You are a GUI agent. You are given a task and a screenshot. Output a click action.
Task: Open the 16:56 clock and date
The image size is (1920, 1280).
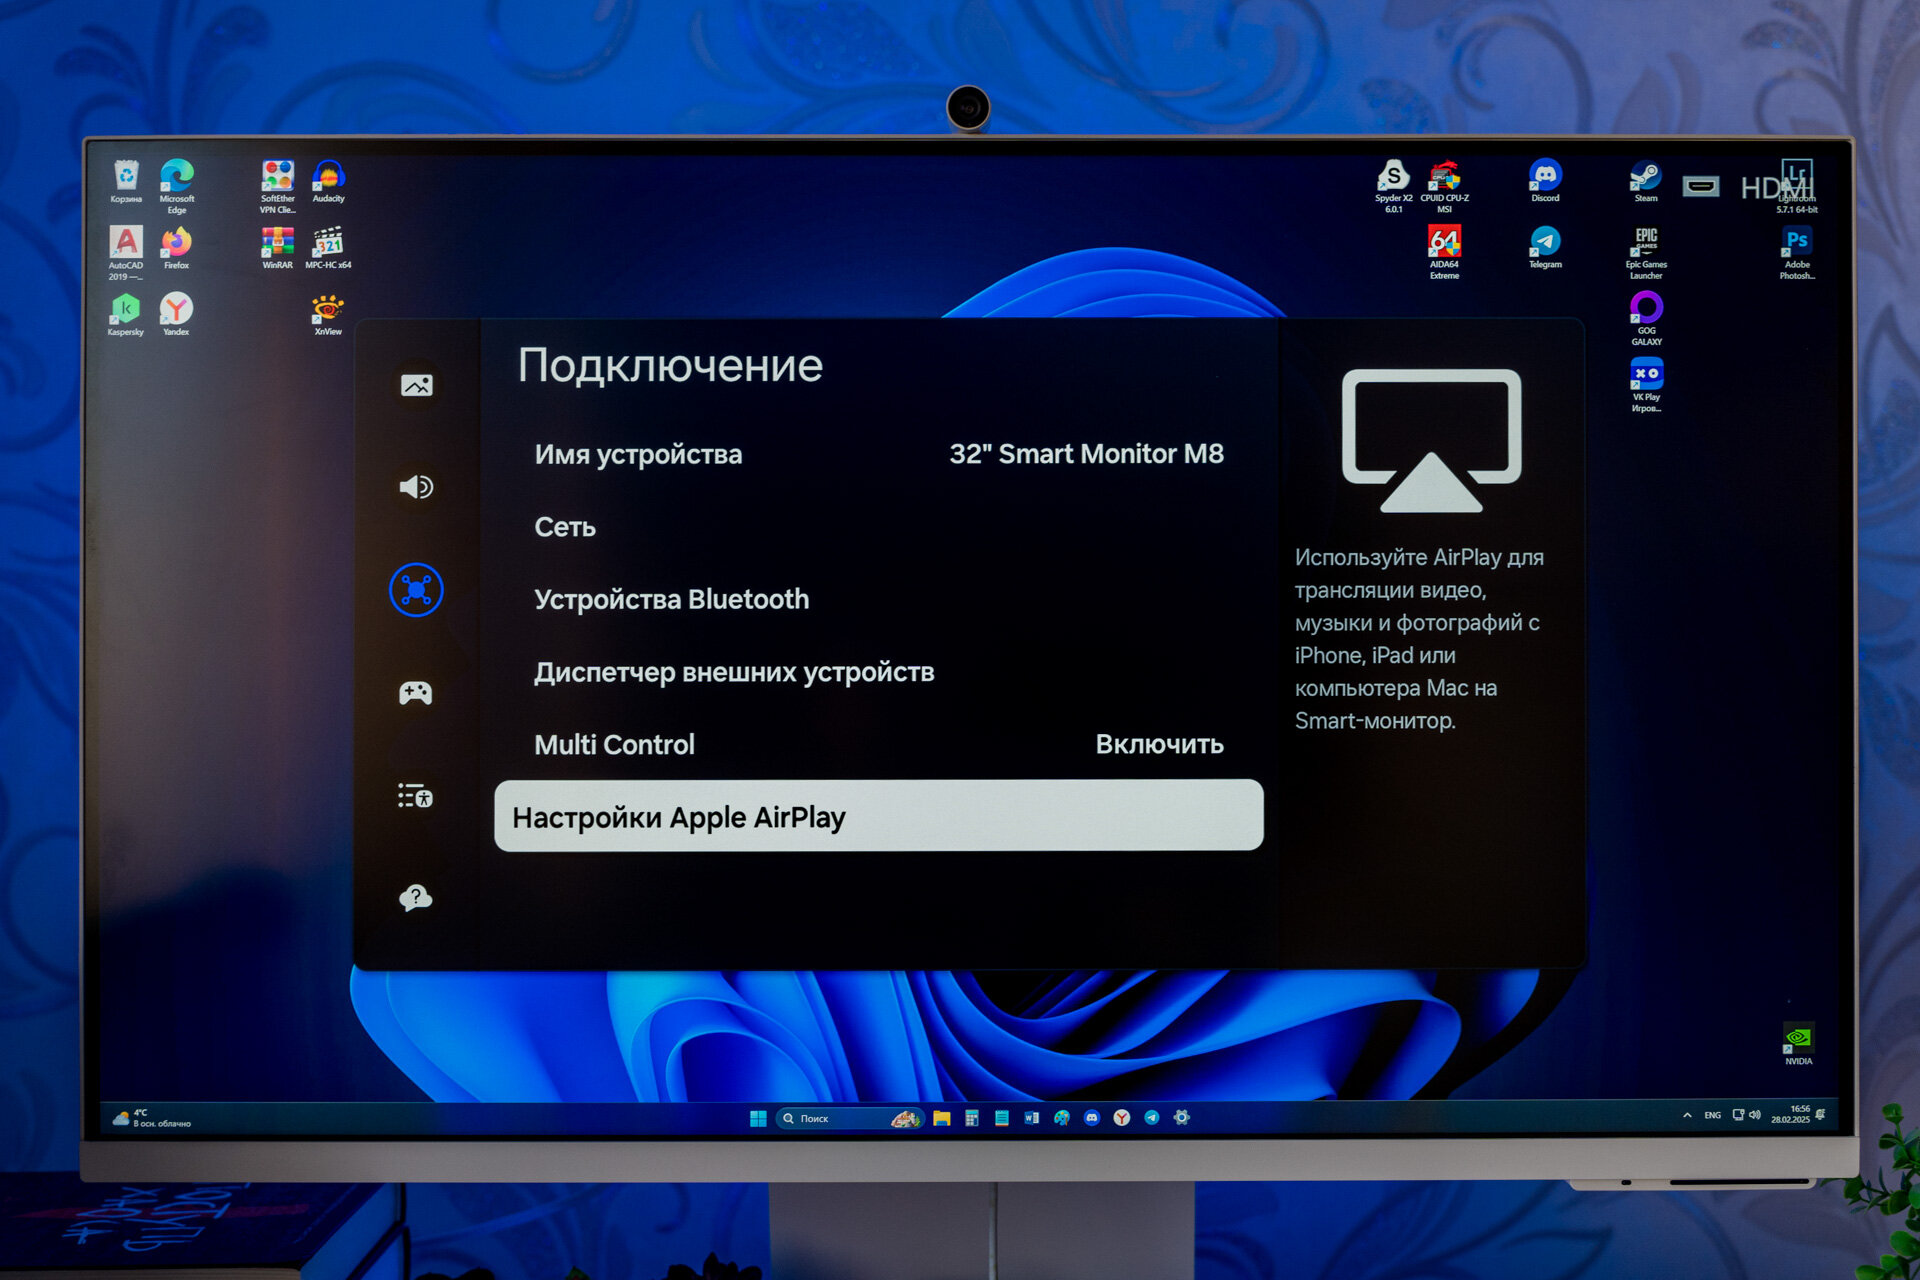pyautogui.click(x=1790, y=1114)
